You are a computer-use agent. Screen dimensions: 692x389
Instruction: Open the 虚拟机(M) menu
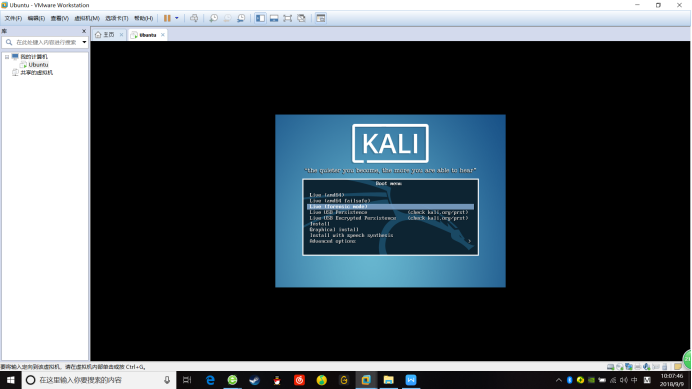click(x=87, y=18)
